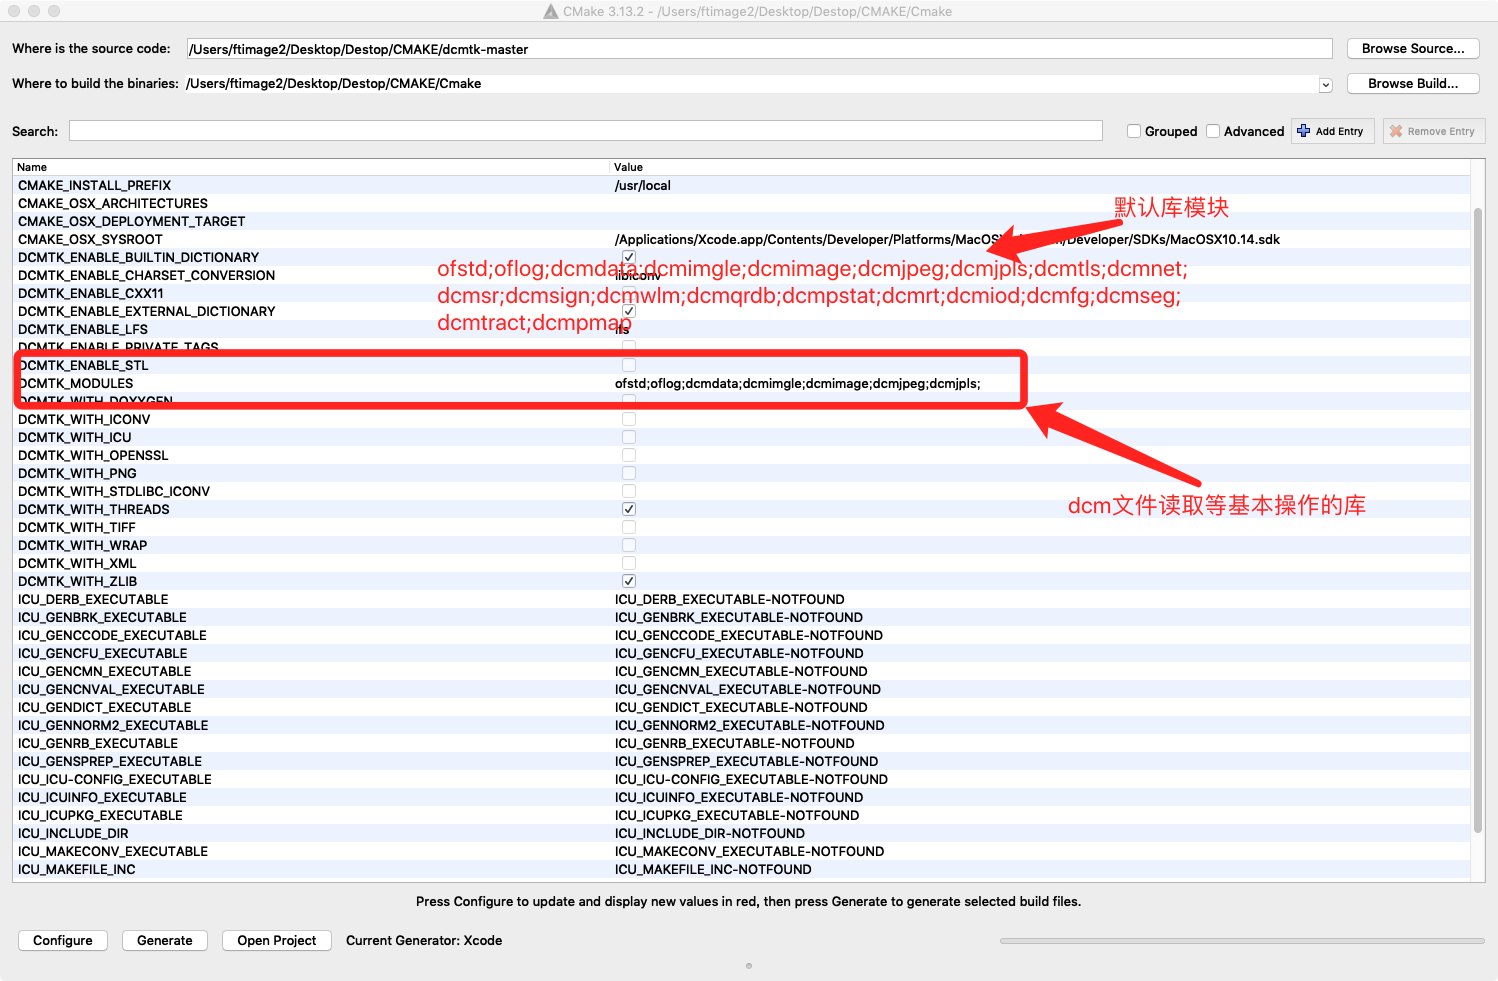Select the ICU_ICUINFO_EXECUTABLE entry

pyautogui.click(x=102, y=797)
